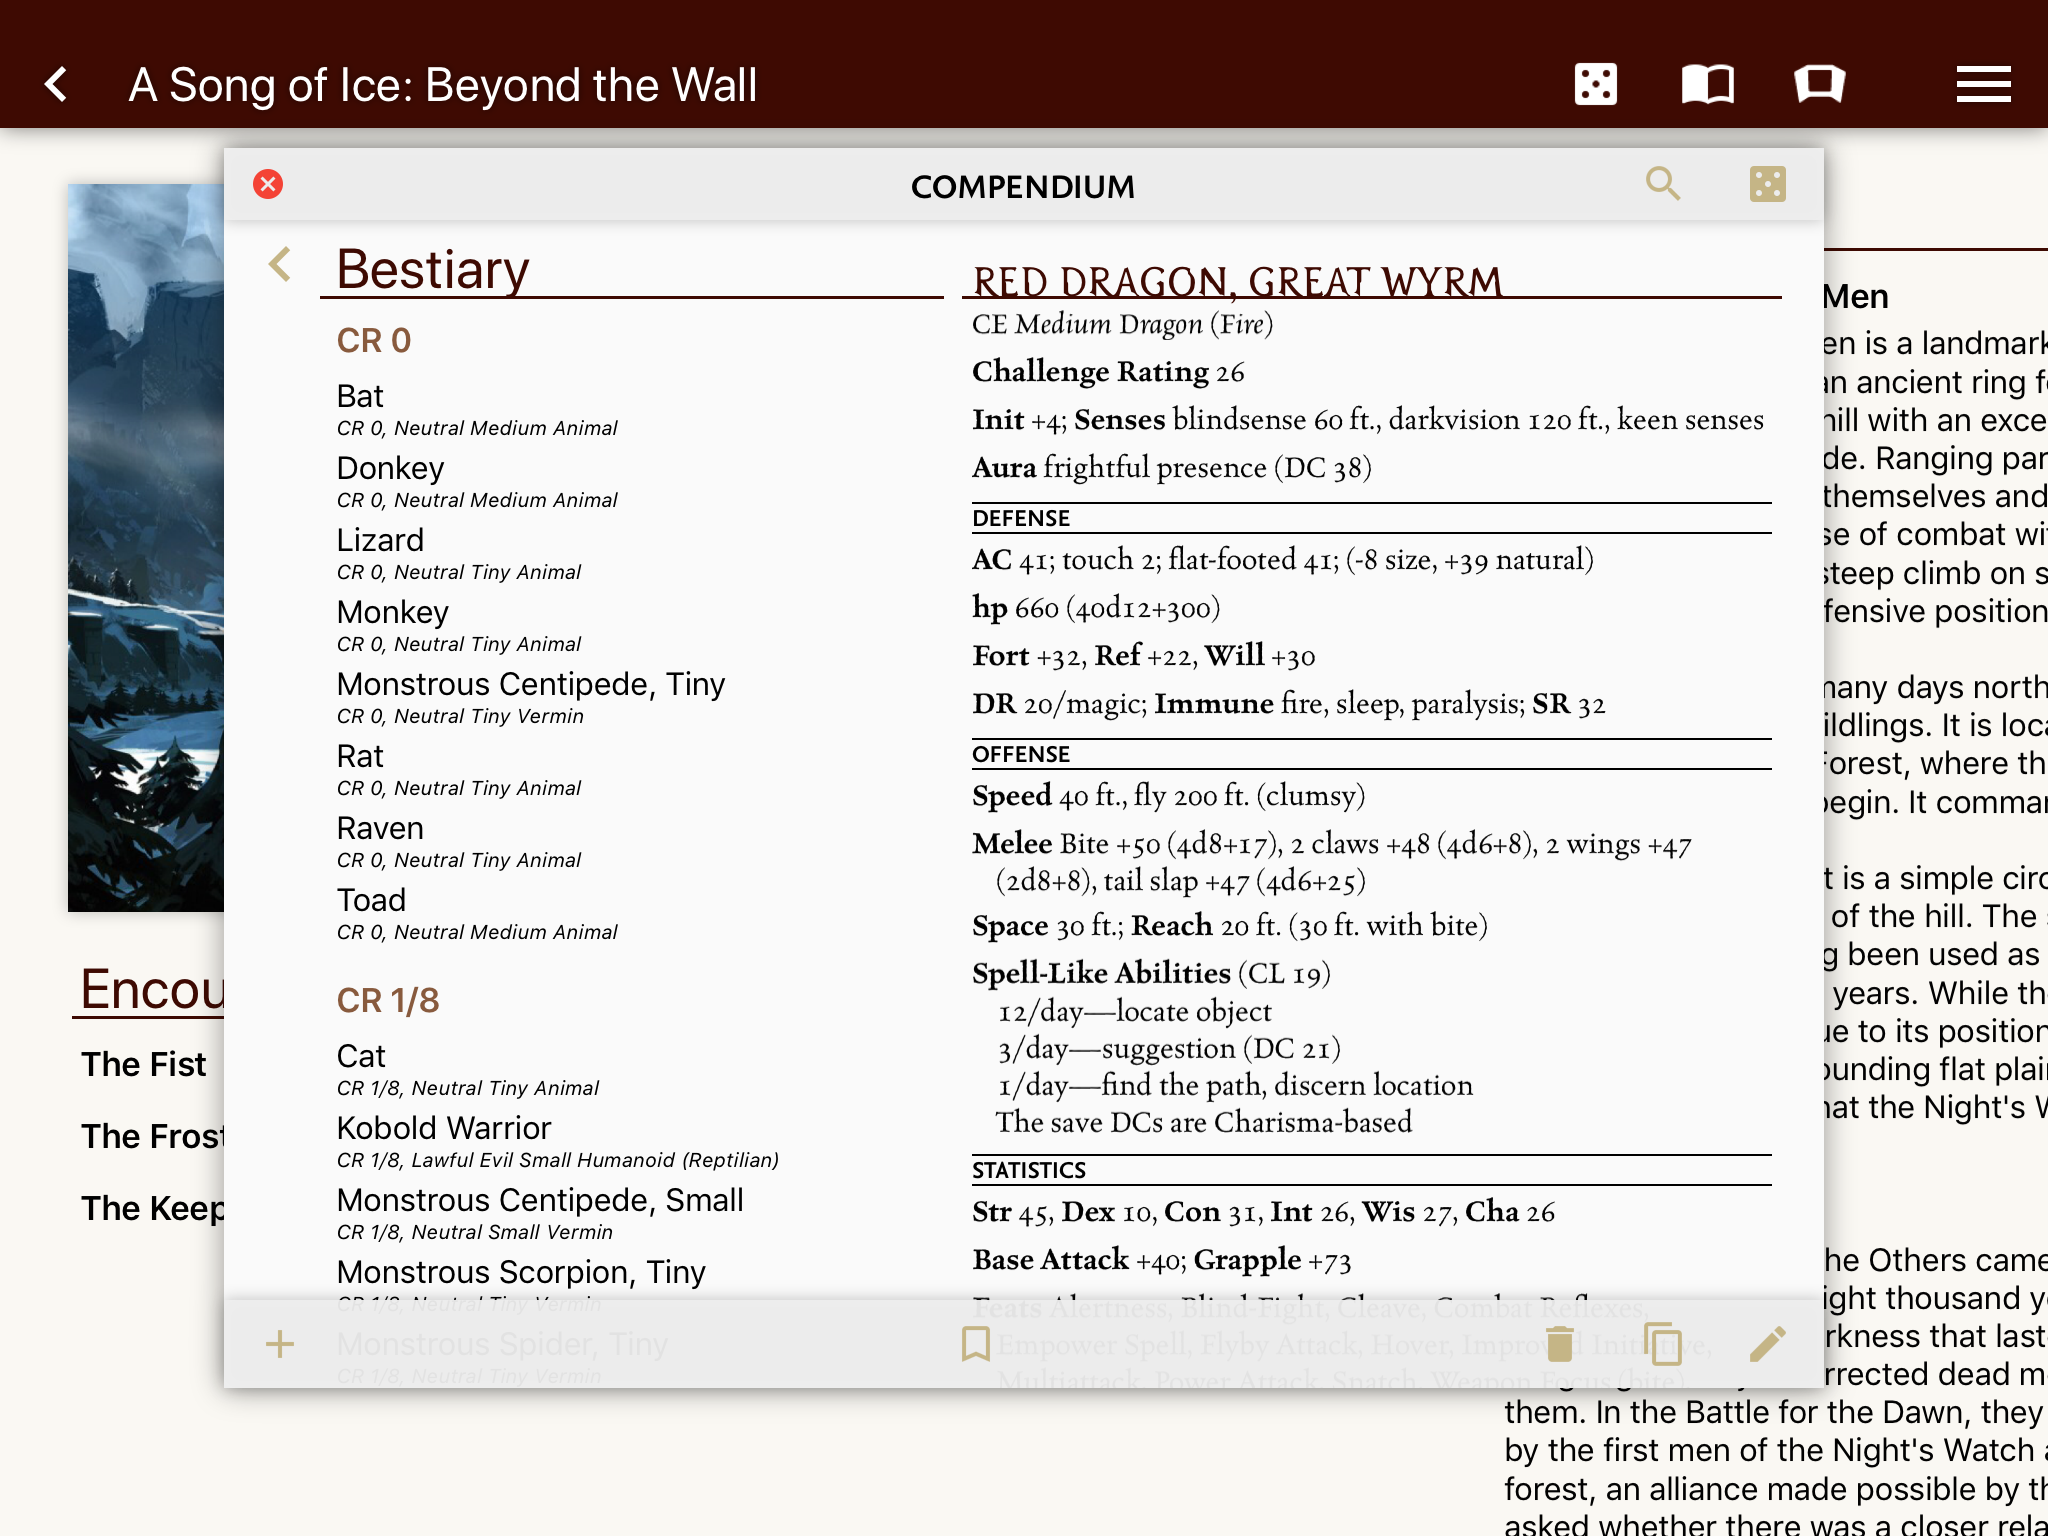2048x1536 pixels.
Task: Edit entry with the pencil icon
Action: coord(1767,1344)
